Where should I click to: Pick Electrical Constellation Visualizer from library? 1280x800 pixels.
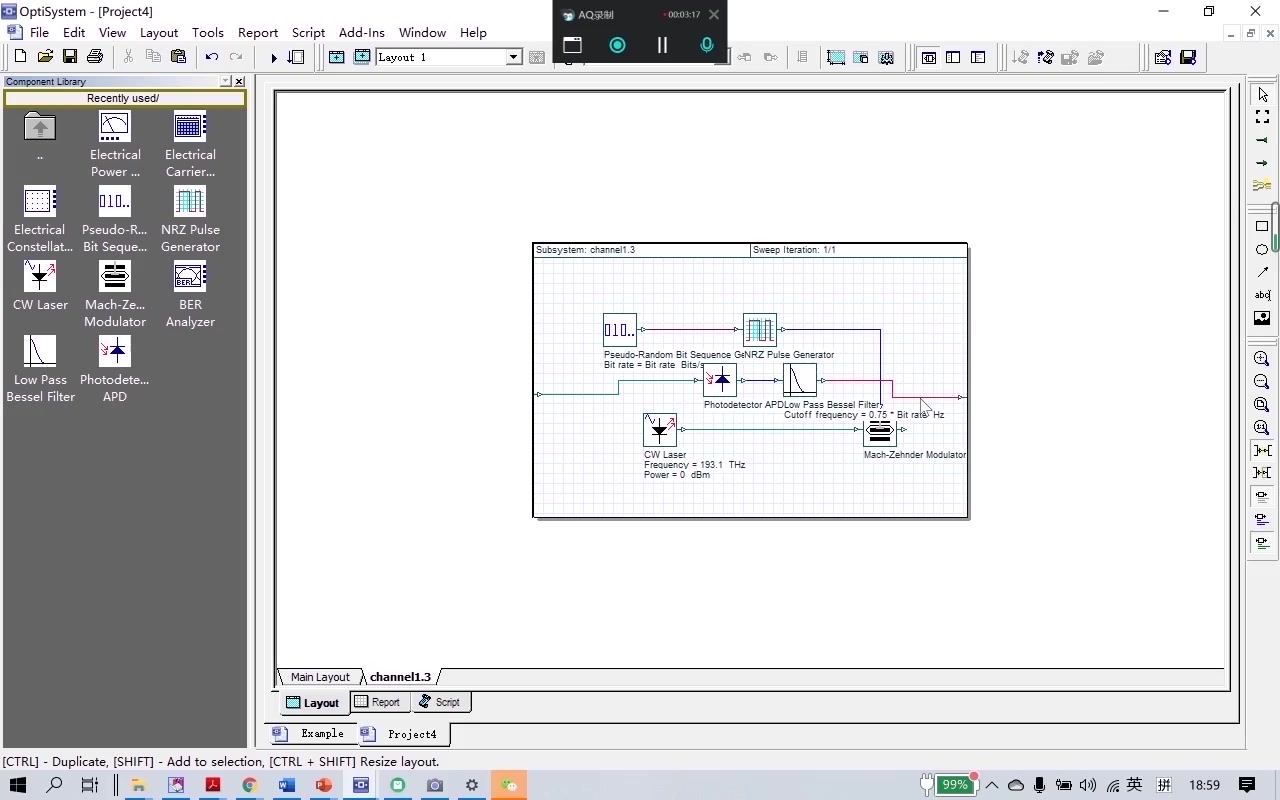(40, 219)
